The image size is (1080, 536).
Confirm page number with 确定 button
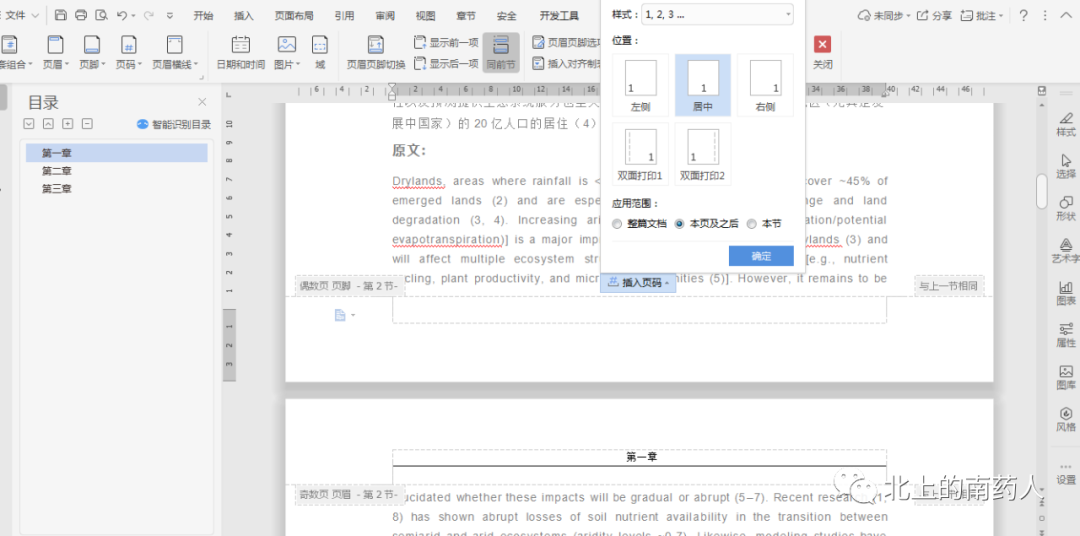(761, 256)
